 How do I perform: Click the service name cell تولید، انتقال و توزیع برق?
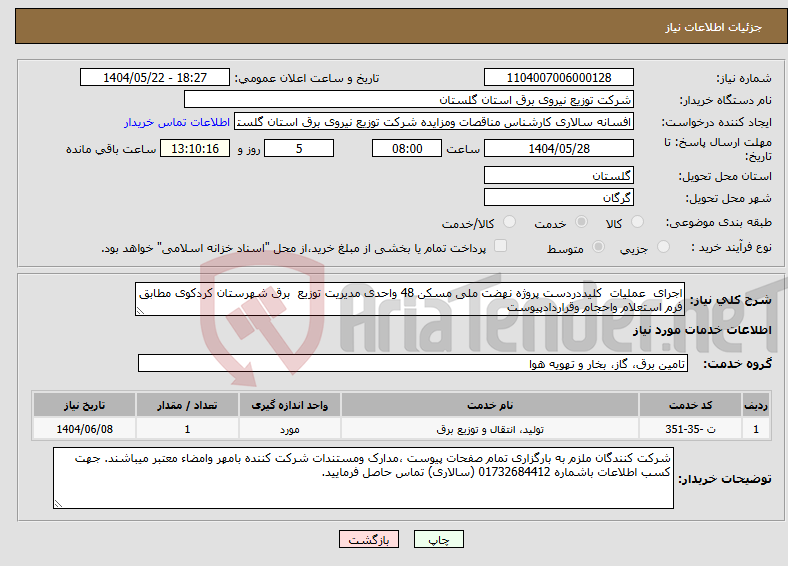pos(490,429)
